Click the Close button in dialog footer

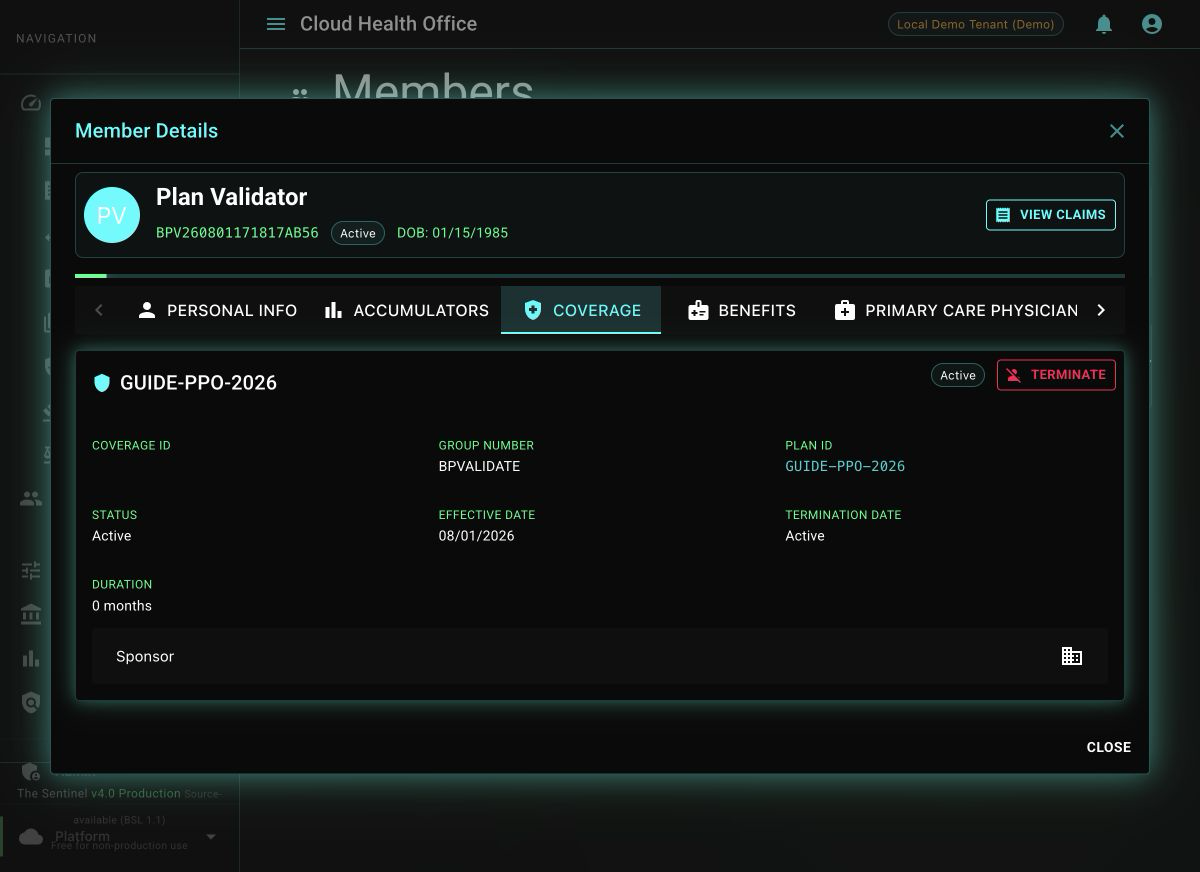[1109, 747]
